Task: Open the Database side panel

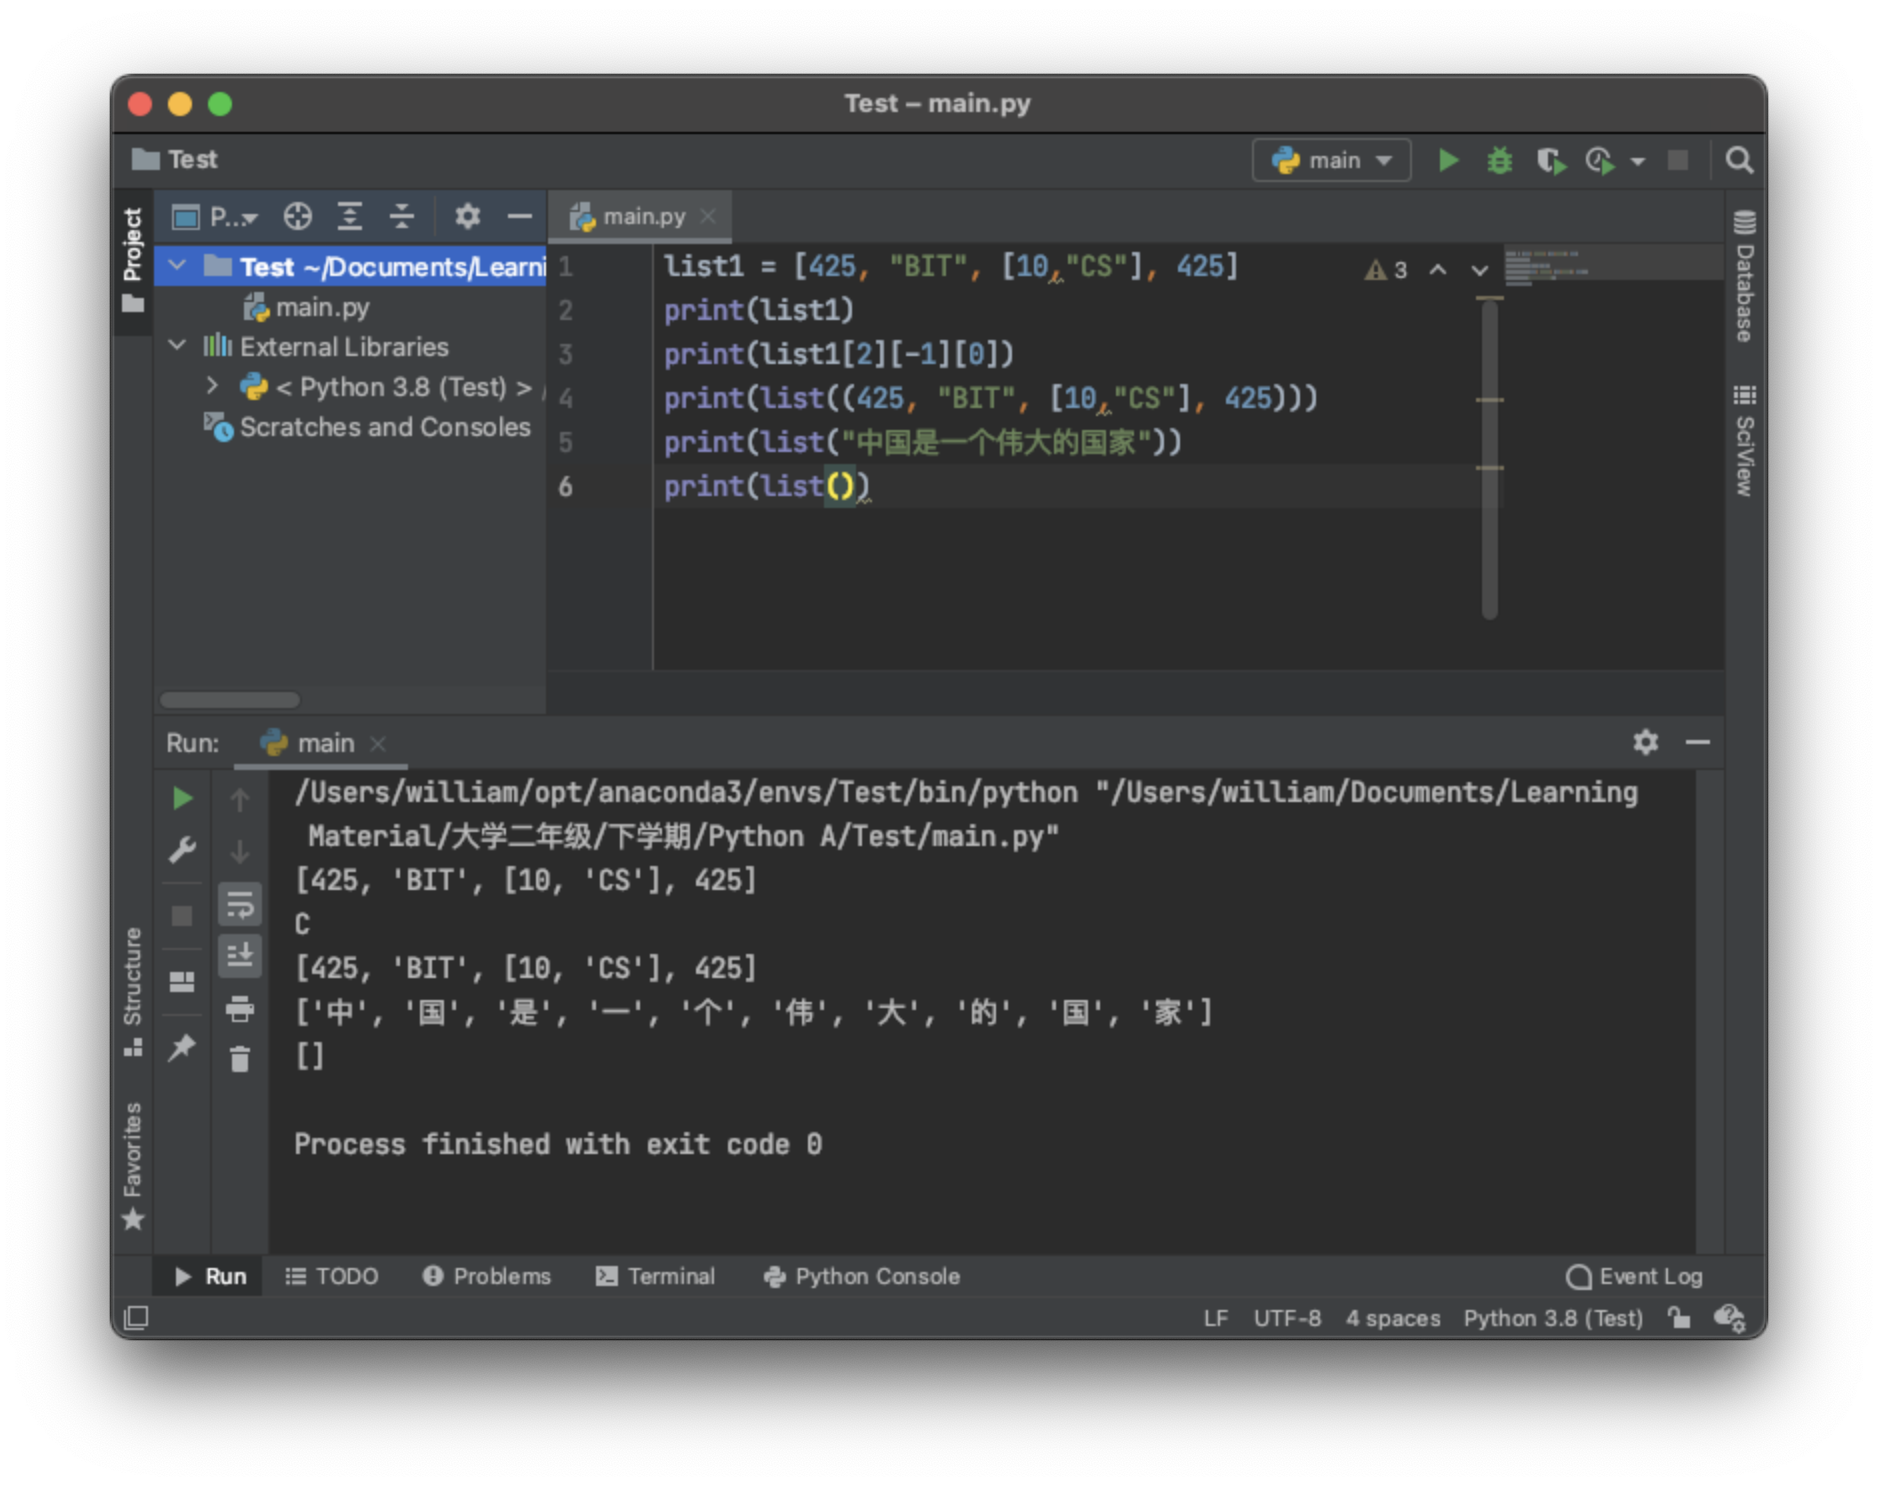Action: (x=1744, y=277)
